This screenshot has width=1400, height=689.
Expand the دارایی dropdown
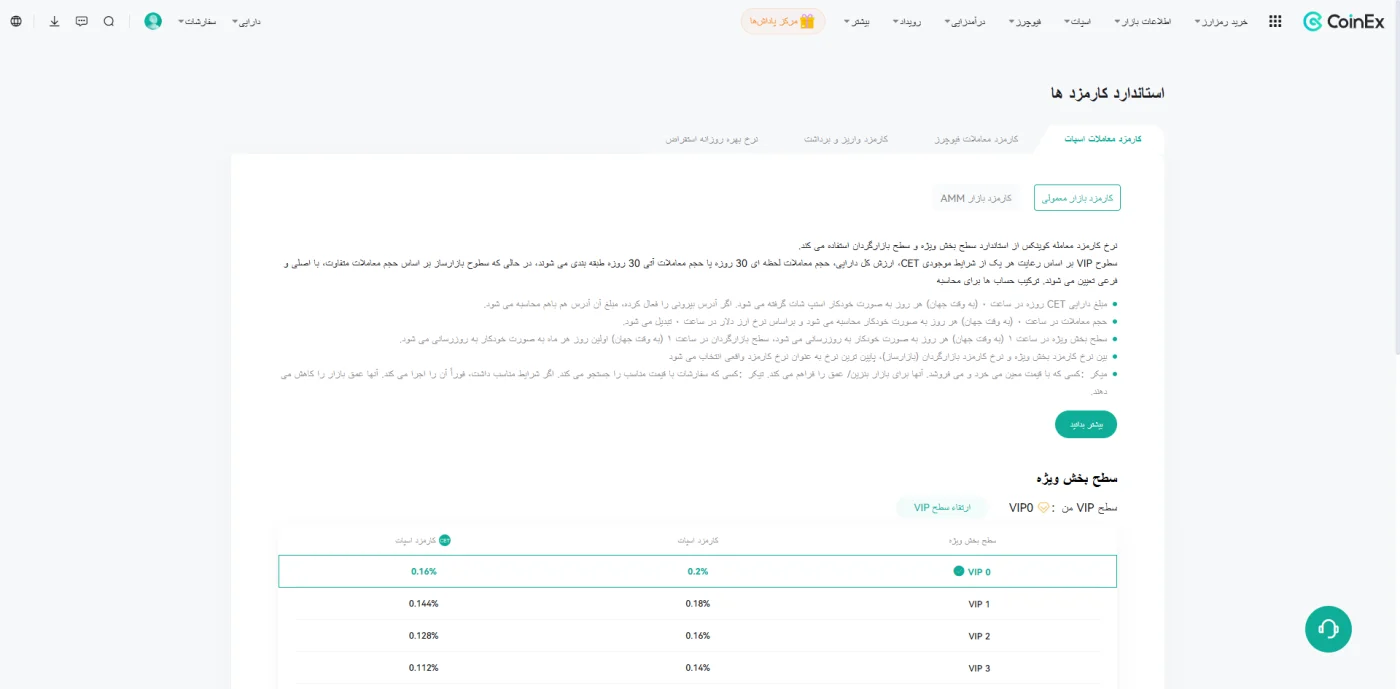246,21
